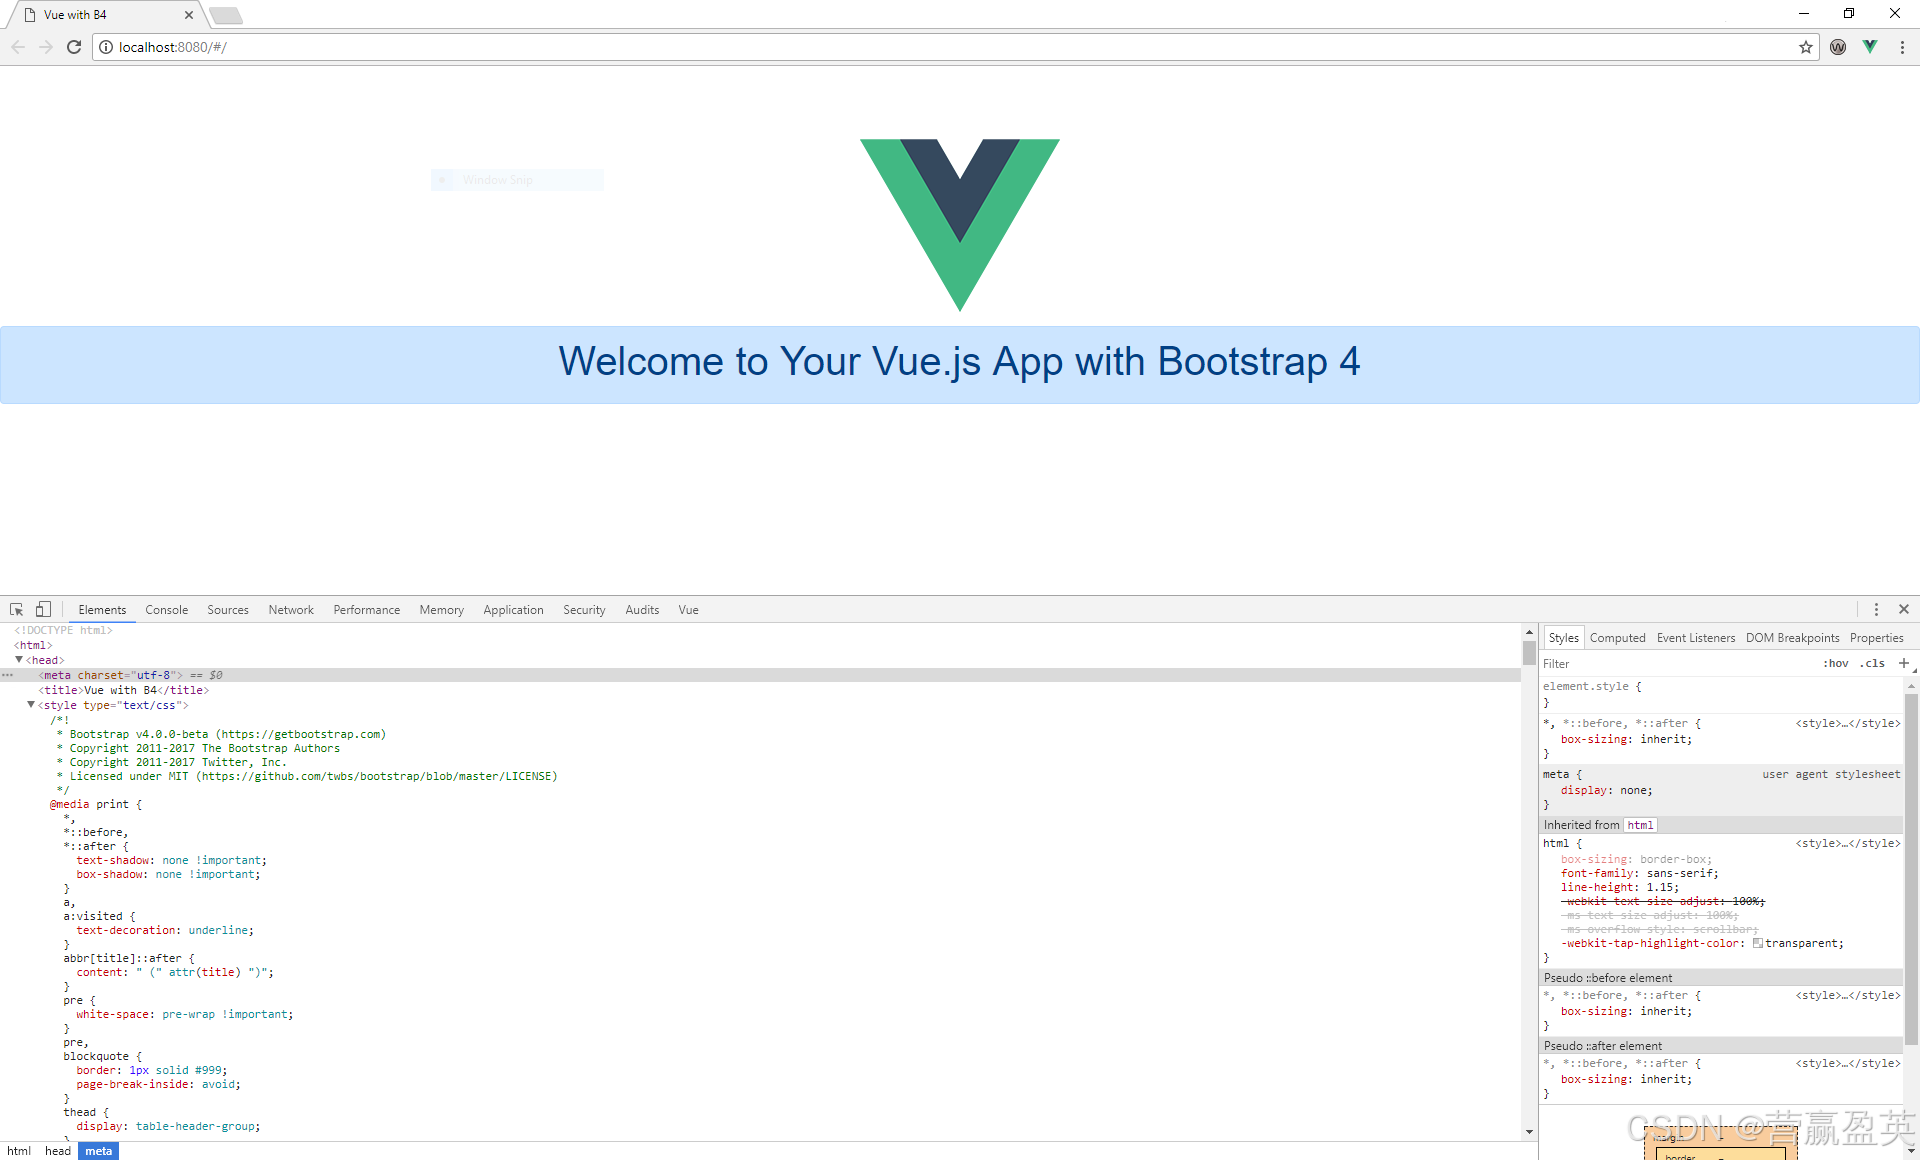Select the inspect element picker tool

(16, 610)
